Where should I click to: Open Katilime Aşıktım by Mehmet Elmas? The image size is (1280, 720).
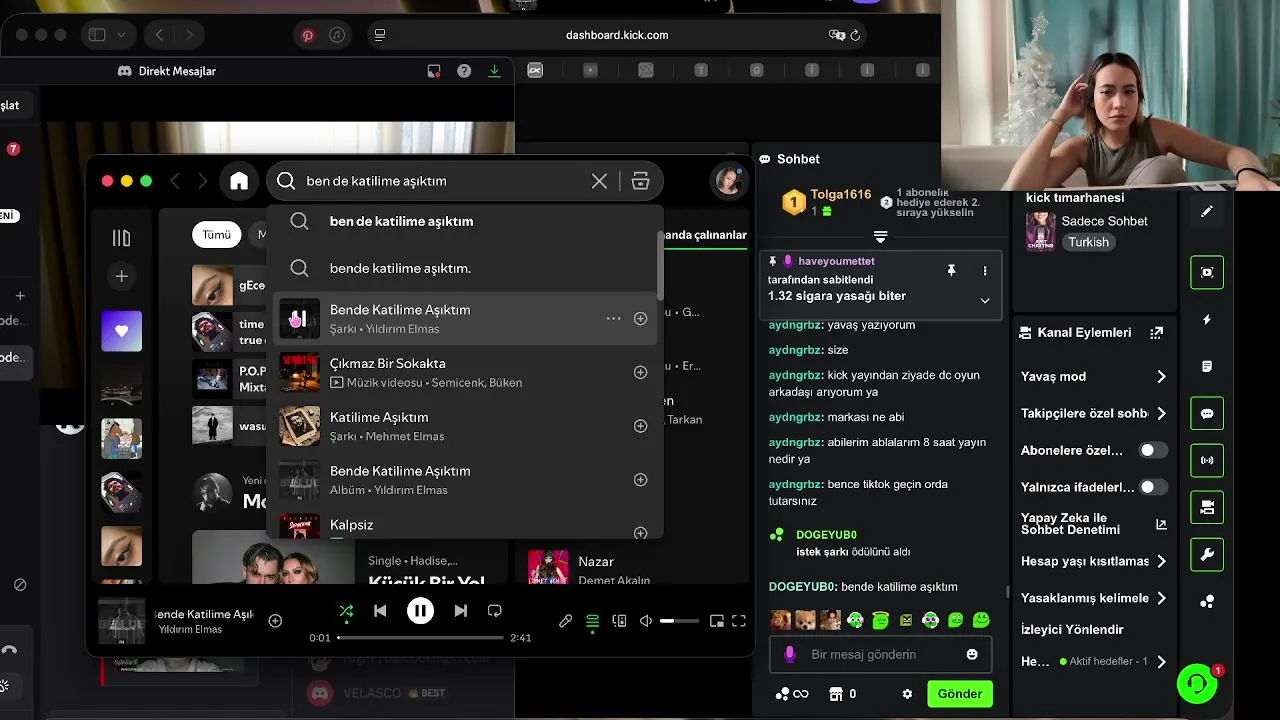pyautogui.click(x=465, y=426)
